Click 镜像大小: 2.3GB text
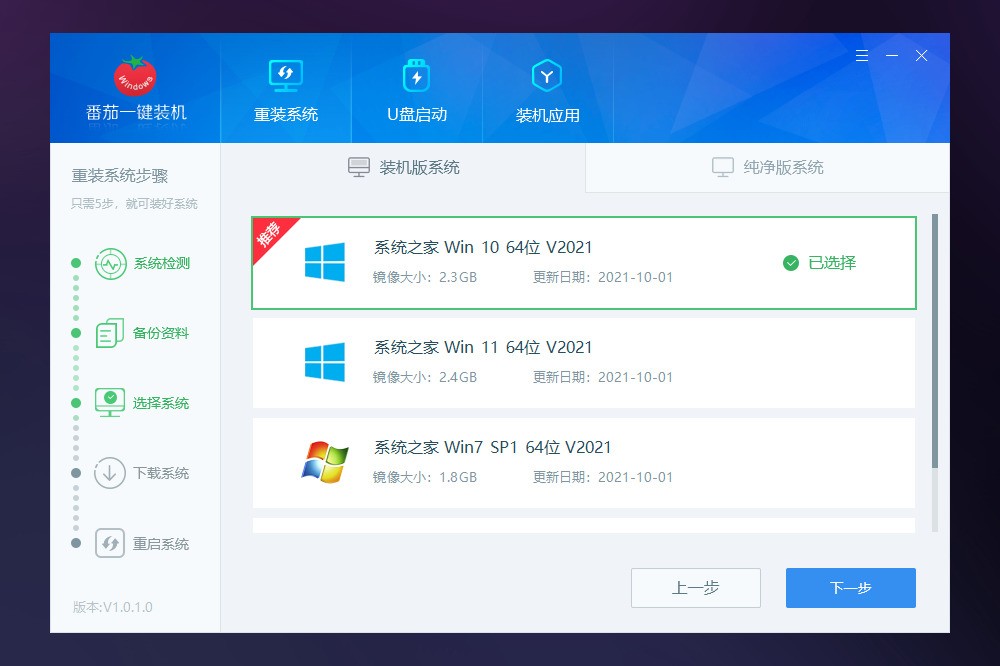The height and width of the screenshot is (666, 1000). pyautogui.click(x=425, y=278)
